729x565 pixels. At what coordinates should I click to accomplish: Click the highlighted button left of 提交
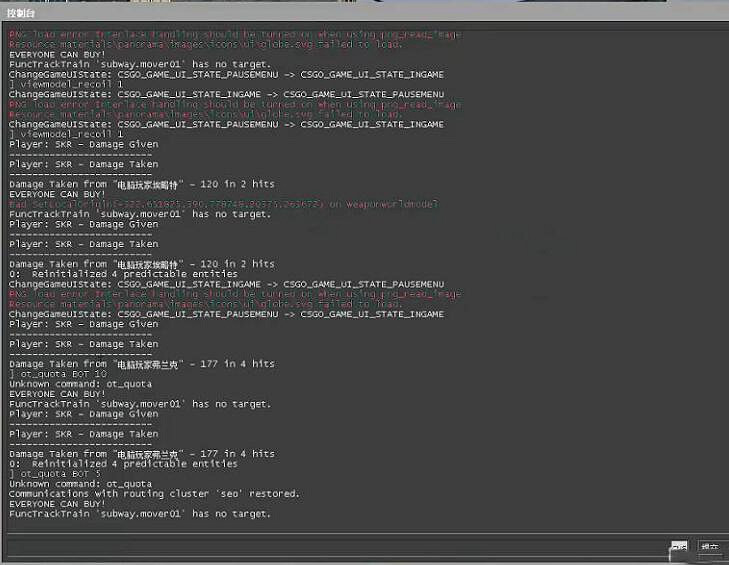click(679, 547)
